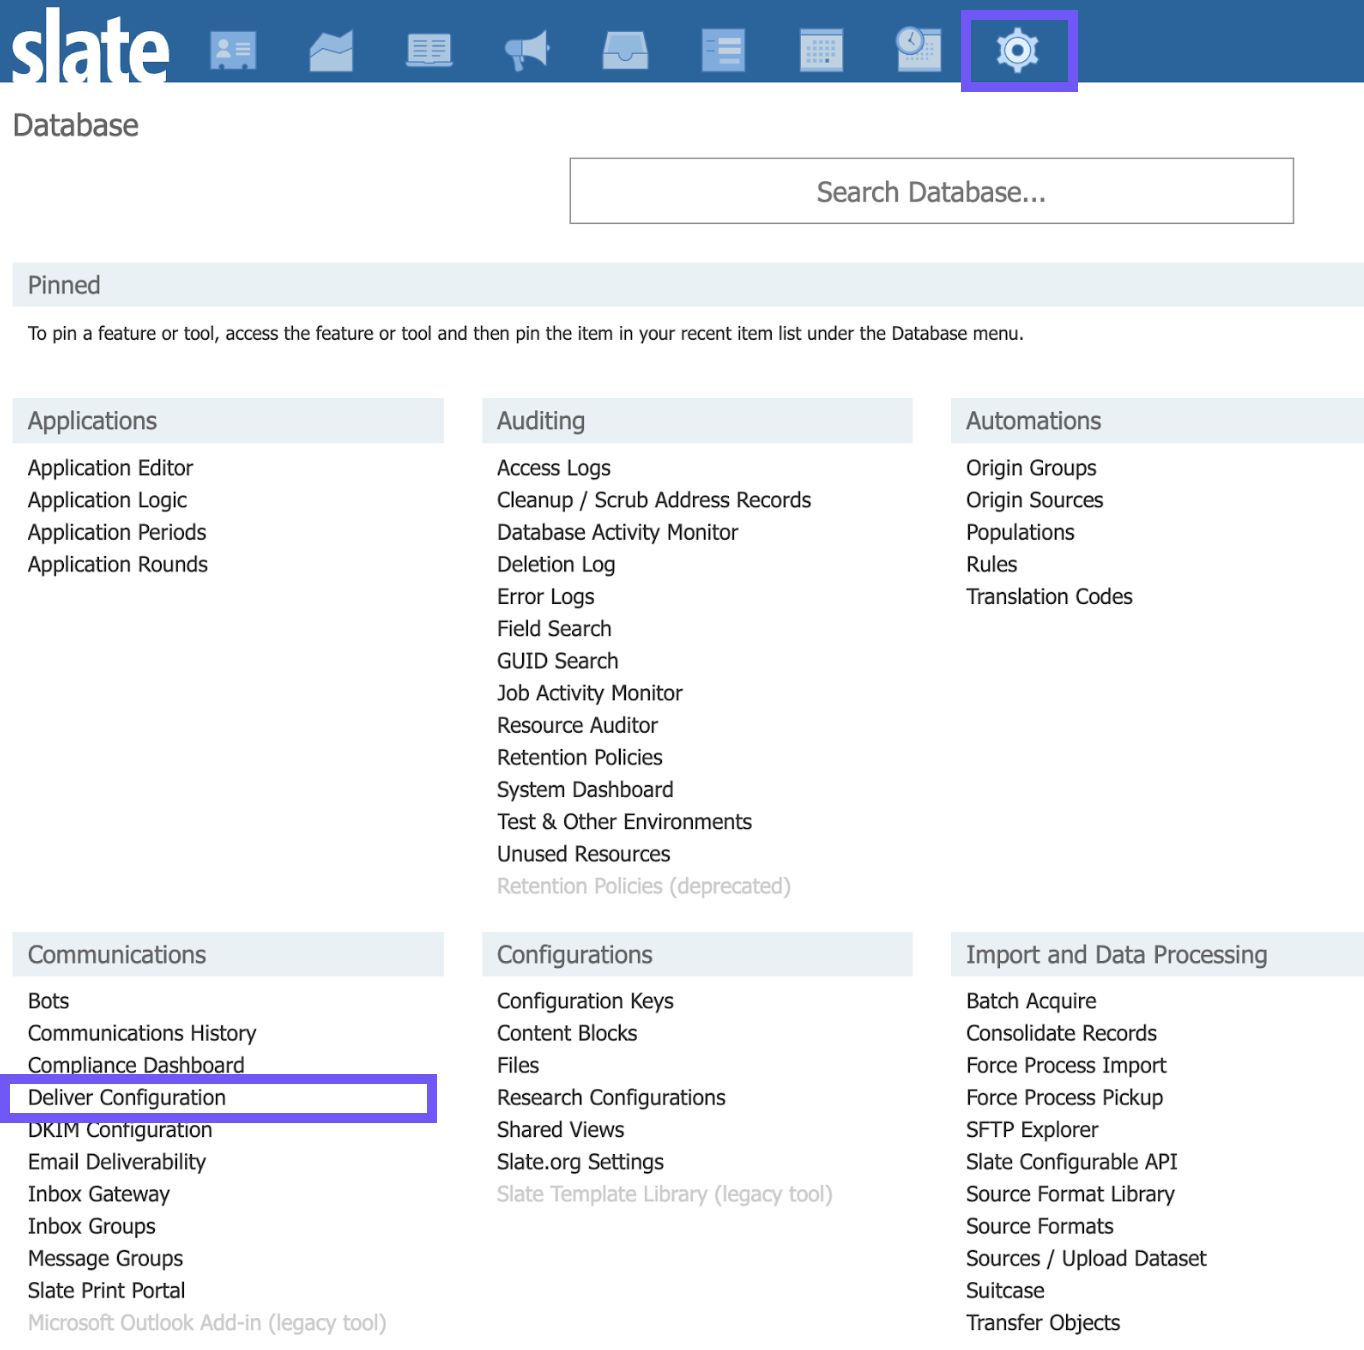Open Unused Resources
The width and height of the screenshot is (1364, 1350).
[584, 854]
